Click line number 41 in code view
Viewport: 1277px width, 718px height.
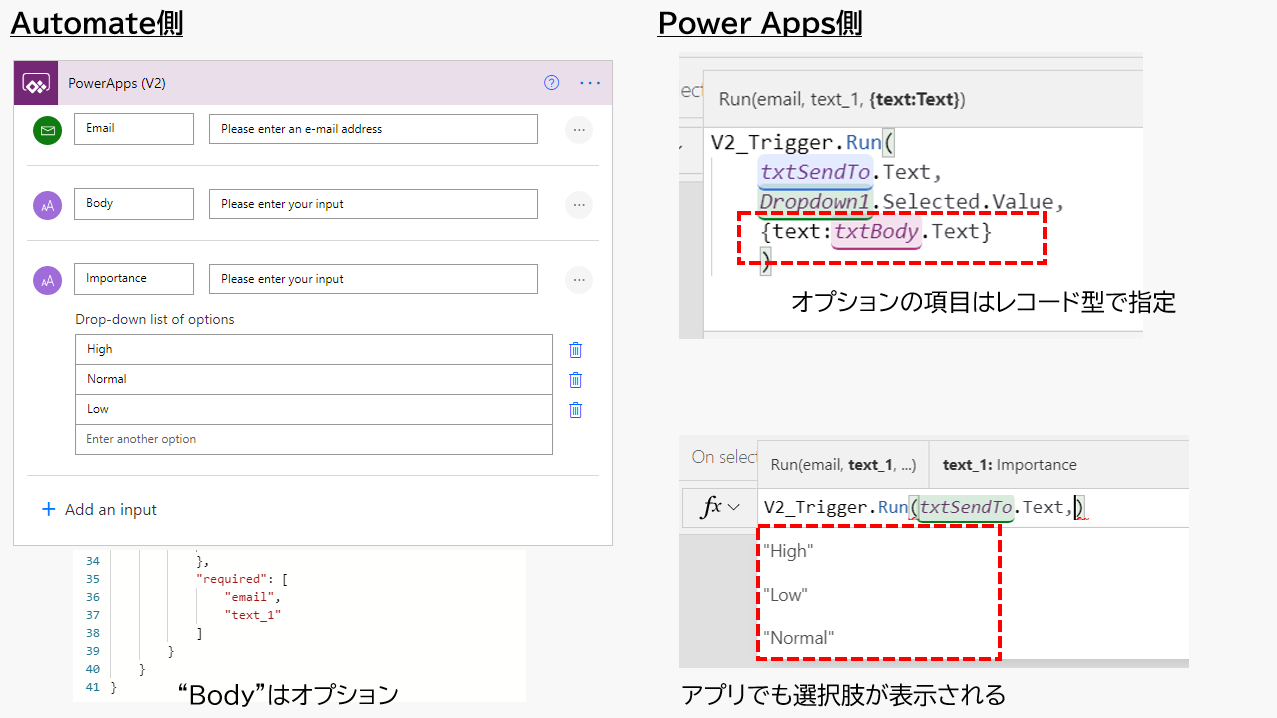(x=92, y=687)
